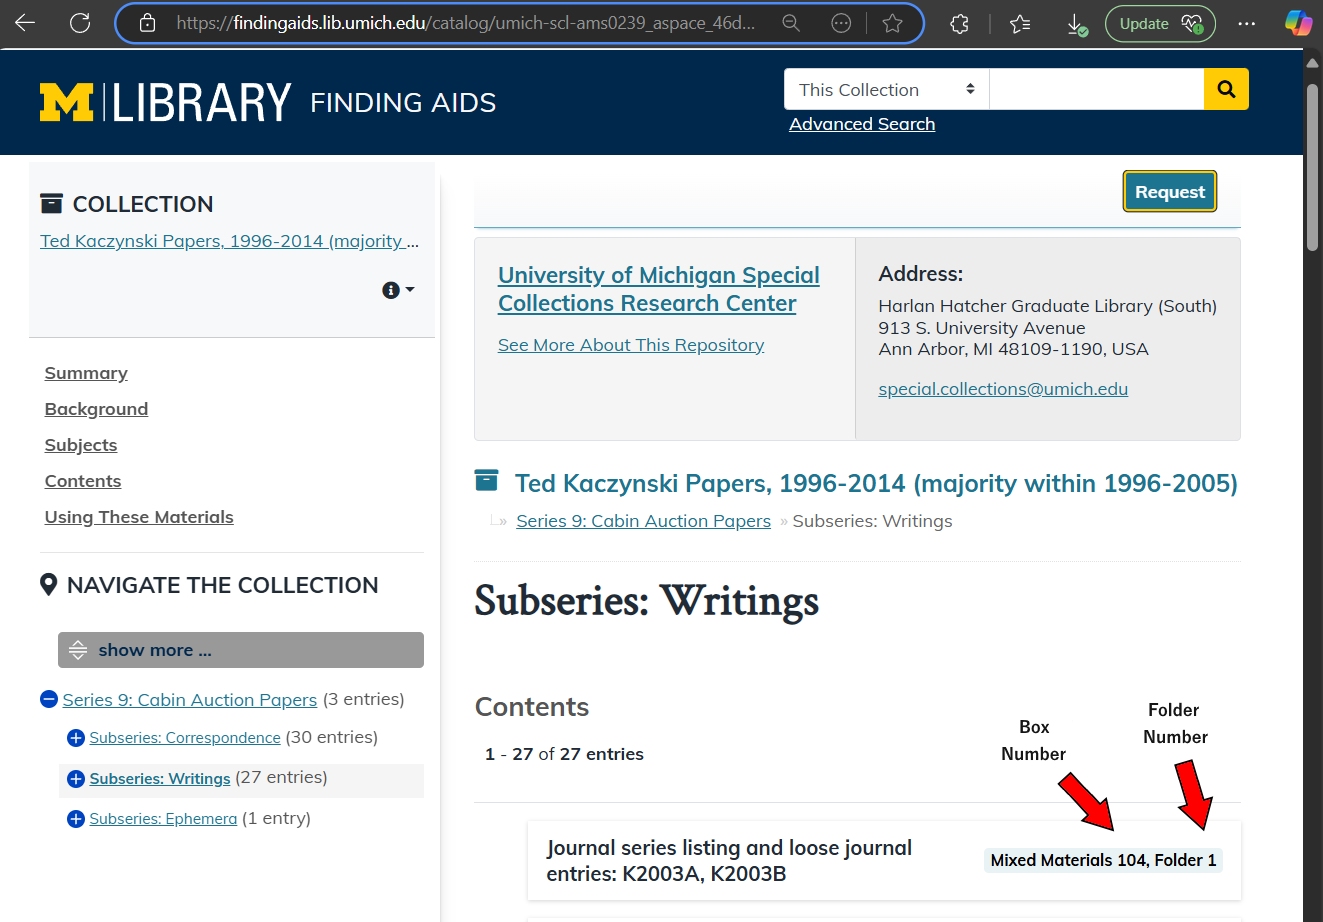Screen dimensions: 1323x922
Task: Open University of Michigan Special Collections Research Center link
Action: (x=659, y=289)
